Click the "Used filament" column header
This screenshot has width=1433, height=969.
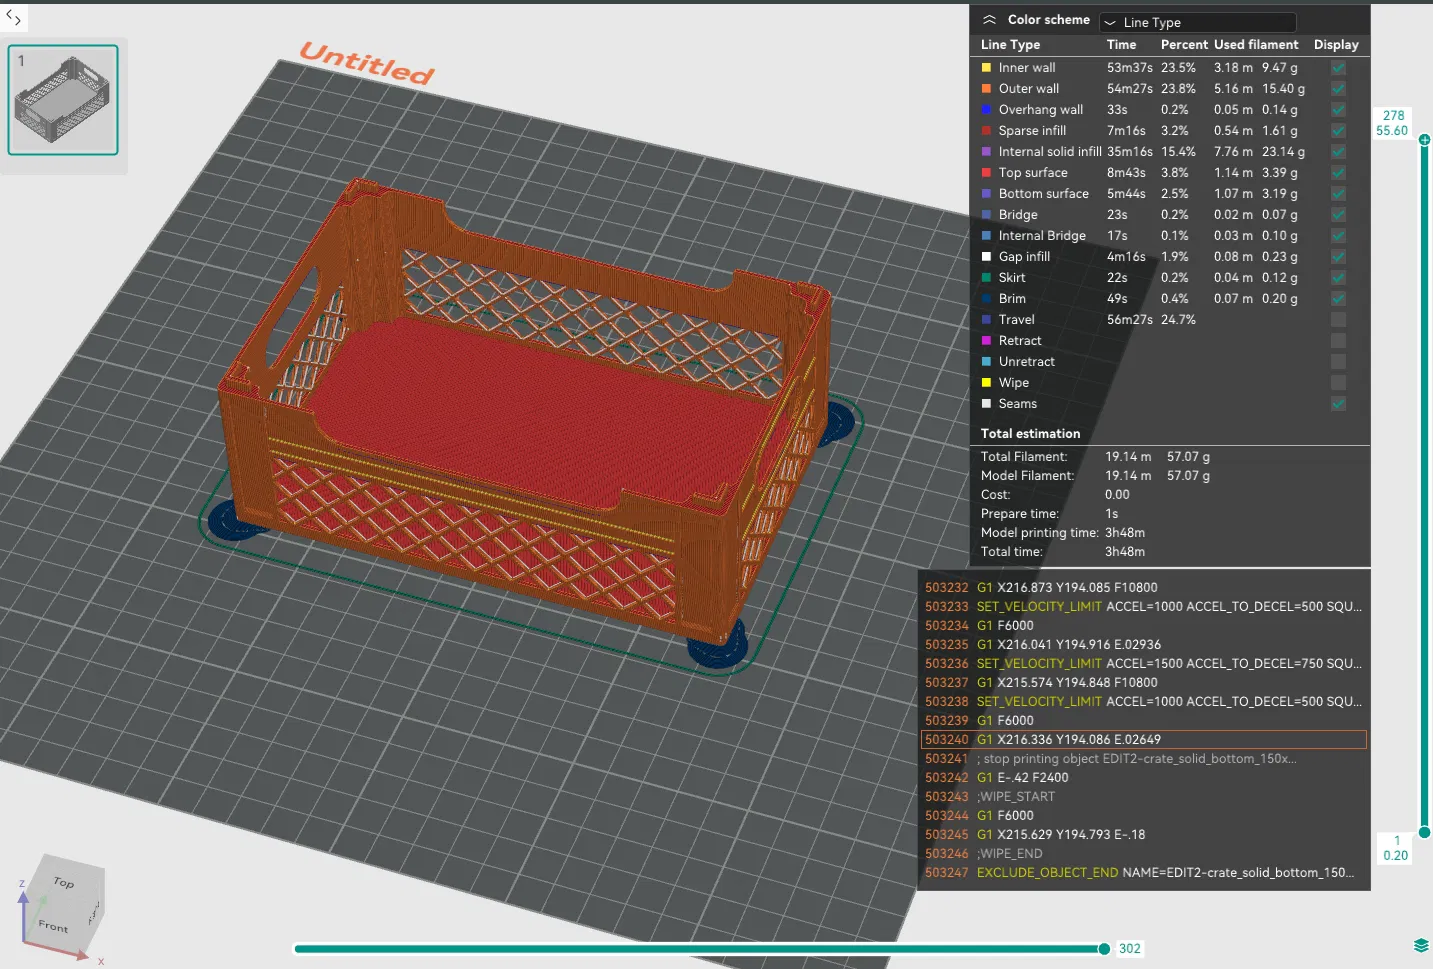[x=1256, y=45]
